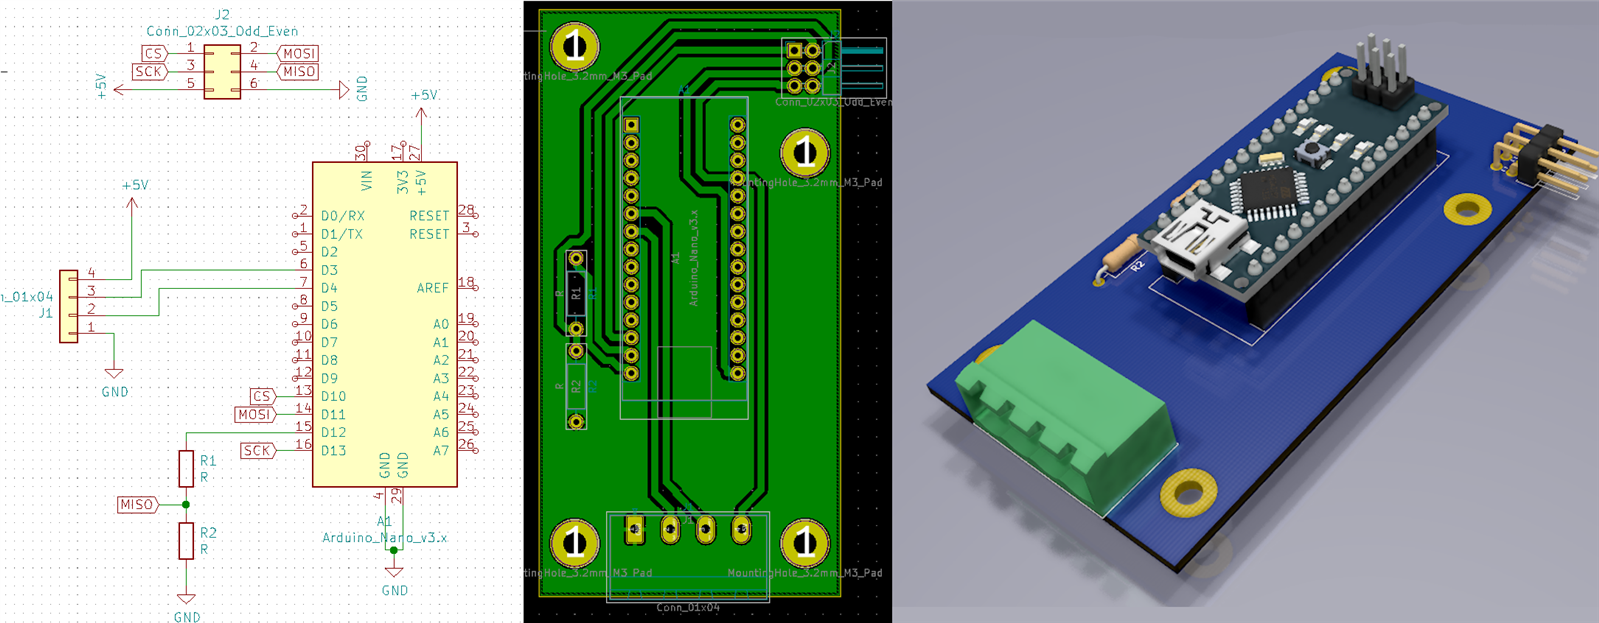Select the MOSI net label beside J2 pin 2
The width and height of the screenshot is (1599, 623).
pyautogui.click(x=299, y=54)
